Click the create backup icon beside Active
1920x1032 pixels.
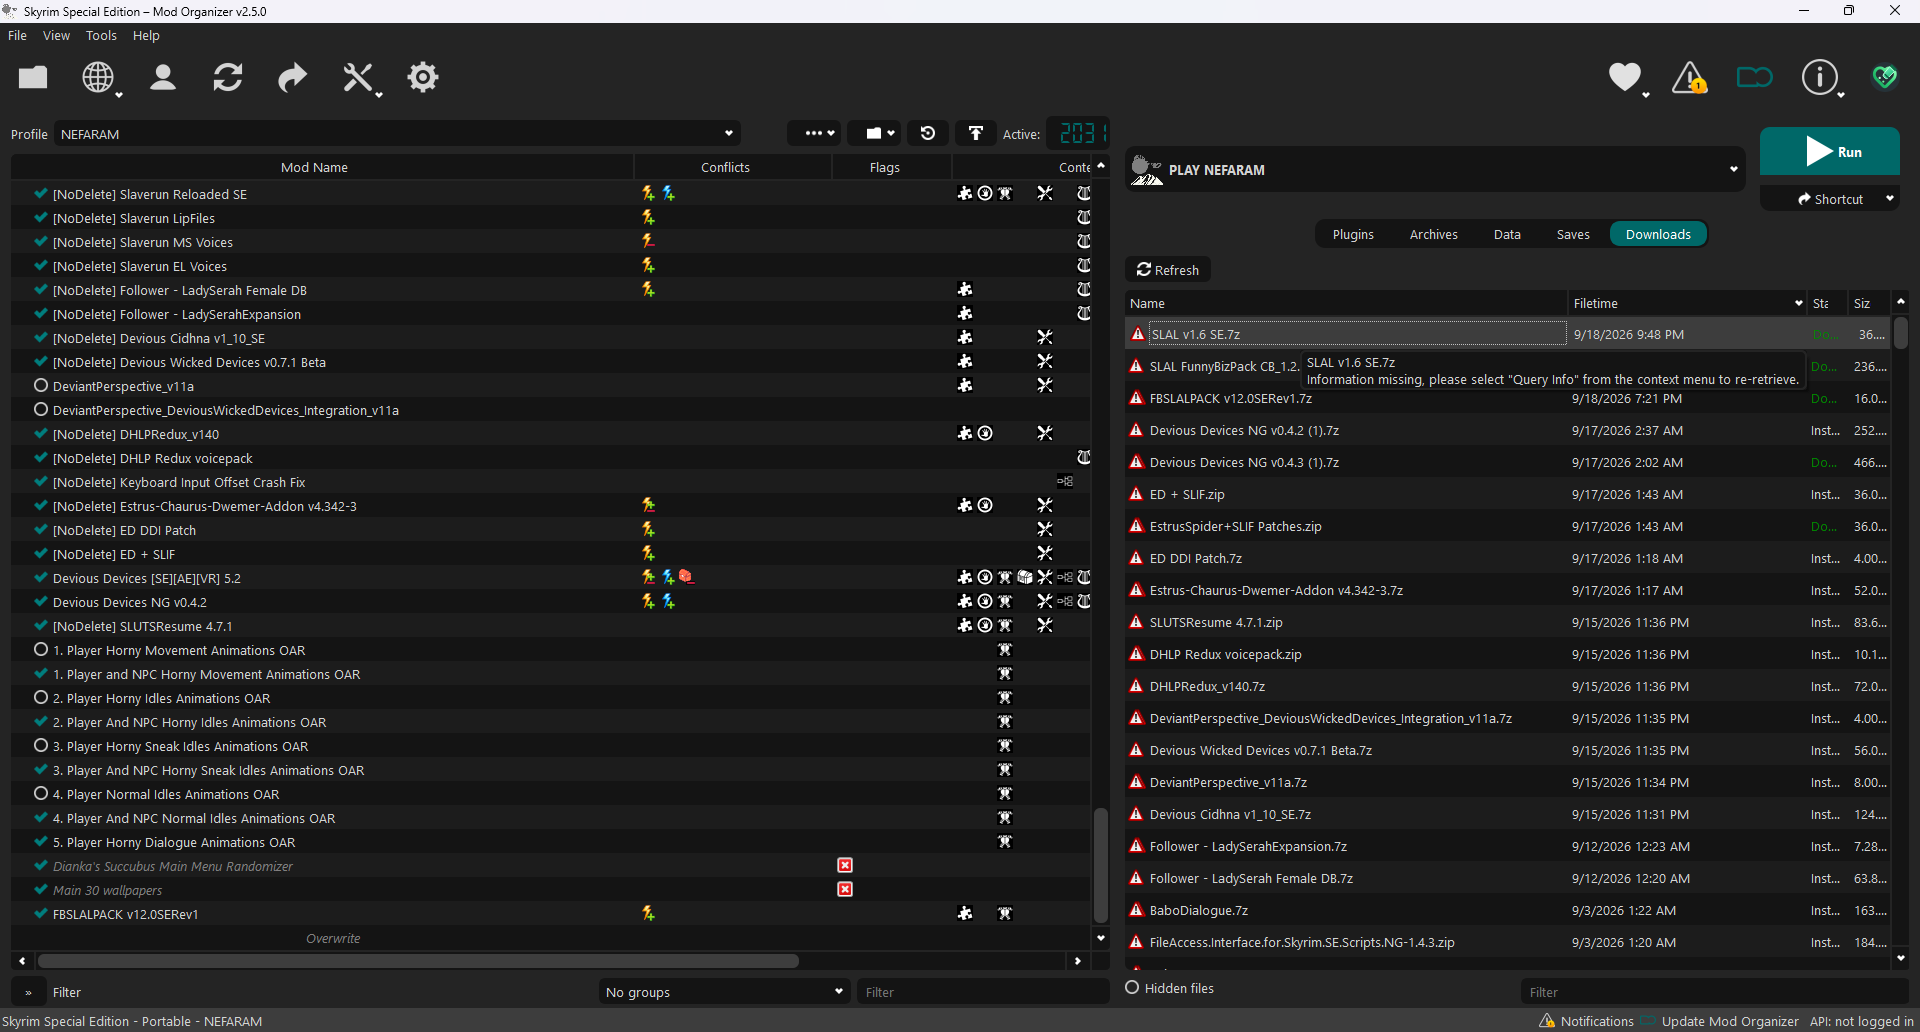pos(976,133)
